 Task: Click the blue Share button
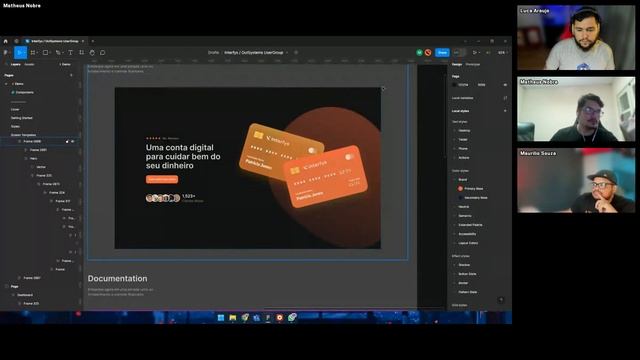[442, 53]
